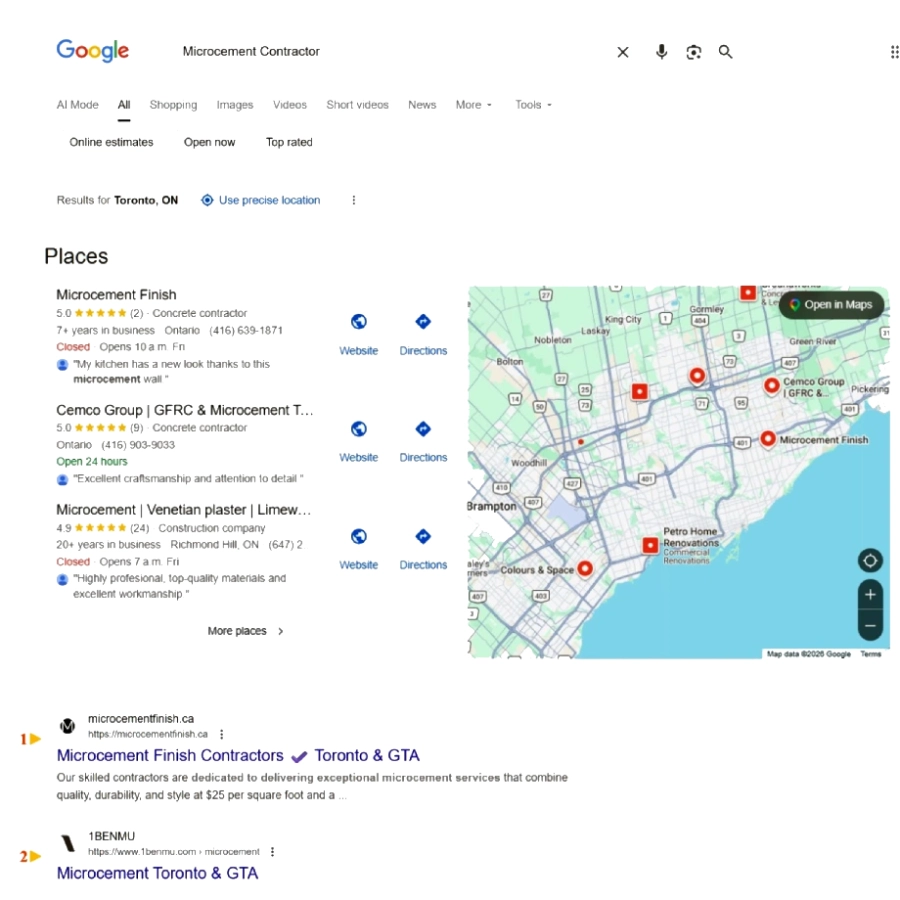The width and height of the screenshot is (900, 900).
Task: Apply the Open now filter
Action: pos(210,142)
